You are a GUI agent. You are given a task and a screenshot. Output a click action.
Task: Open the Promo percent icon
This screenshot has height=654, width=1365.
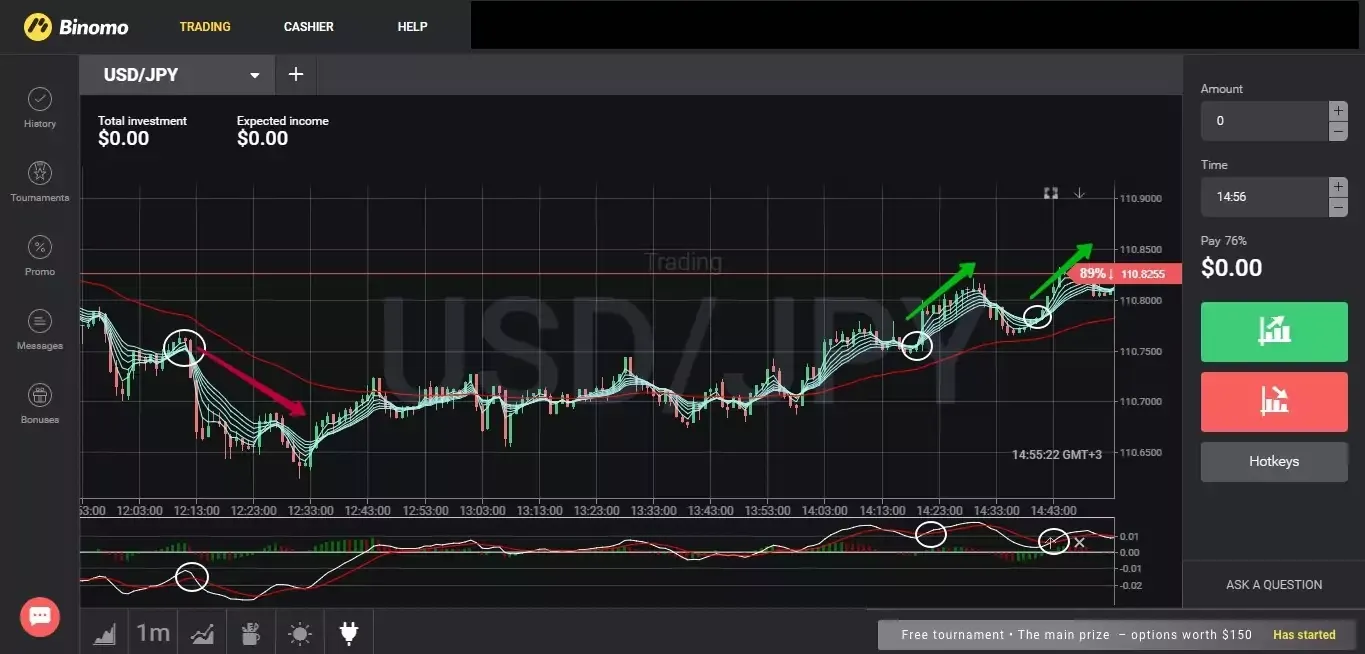click(40, 247)
